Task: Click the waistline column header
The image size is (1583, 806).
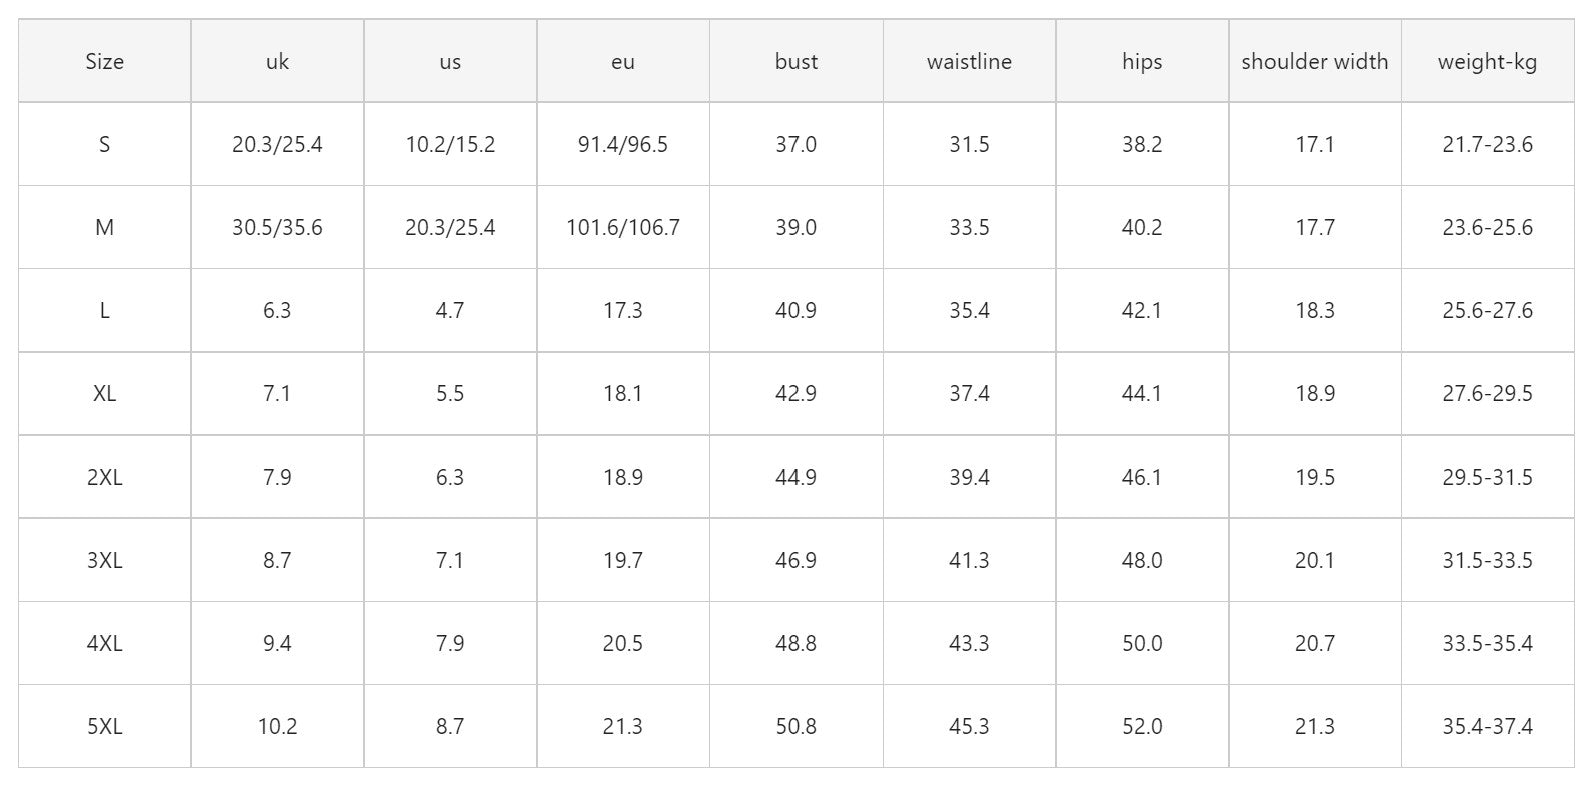Action: click(969, 62)
